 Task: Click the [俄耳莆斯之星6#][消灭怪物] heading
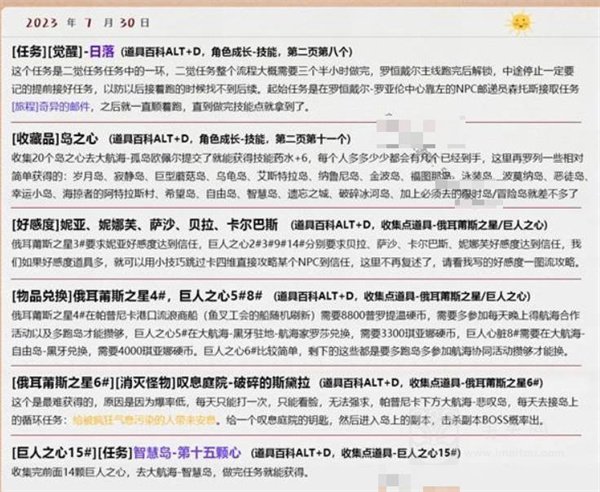161,382
